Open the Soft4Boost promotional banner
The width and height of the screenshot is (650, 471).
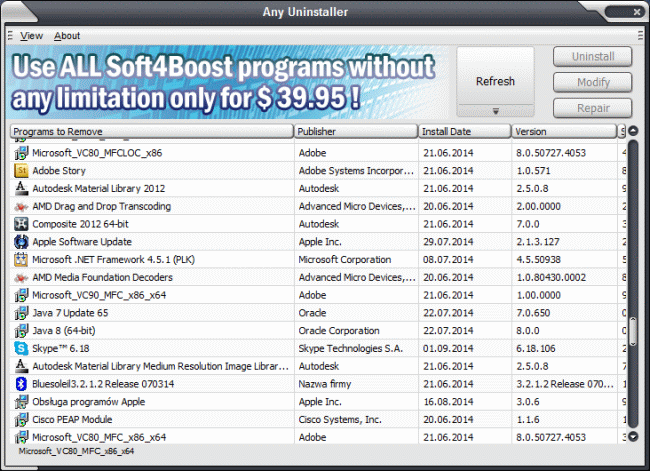pos(228,82)
